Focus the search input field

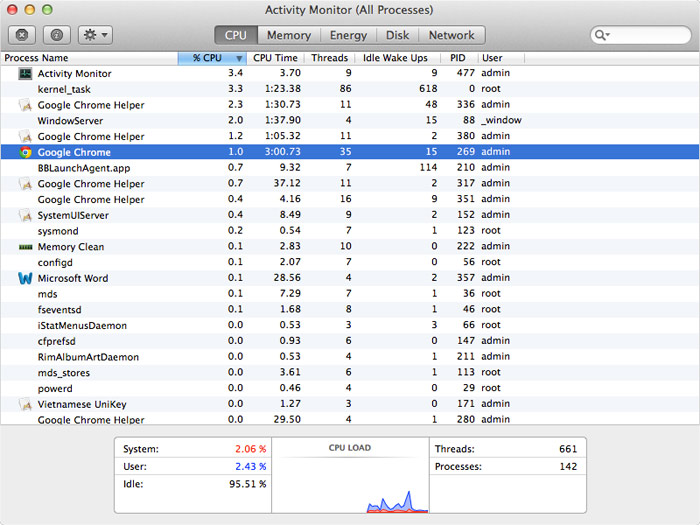tap(641, 35)
